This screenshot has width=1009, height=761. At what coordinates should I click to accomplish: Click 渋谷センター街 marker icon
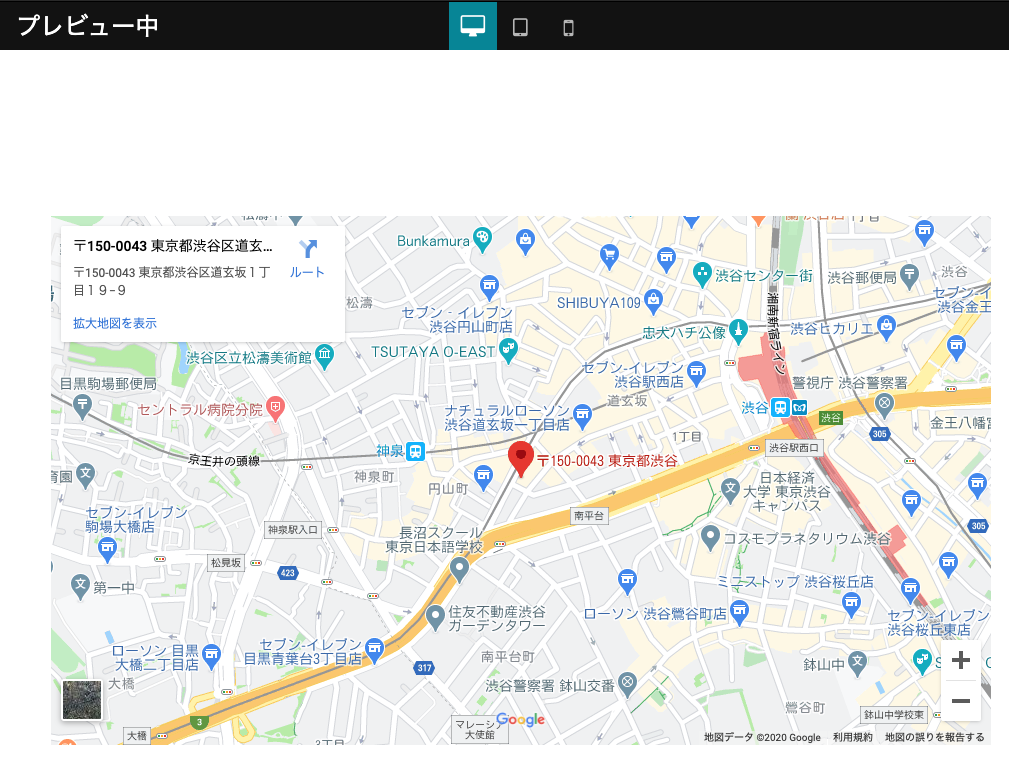coord(702,273)
